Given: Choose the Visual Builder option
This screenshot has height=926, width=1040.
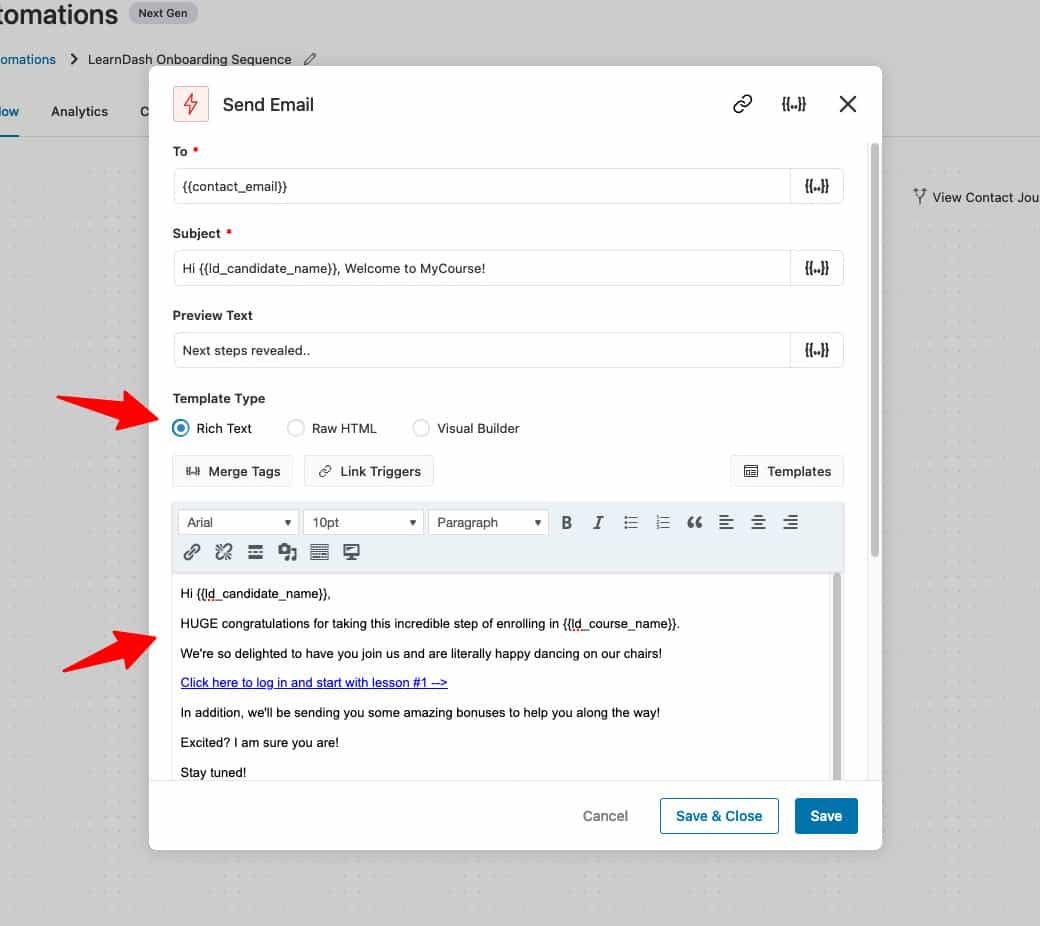Looking at the screenshot, I should (421, 428).
